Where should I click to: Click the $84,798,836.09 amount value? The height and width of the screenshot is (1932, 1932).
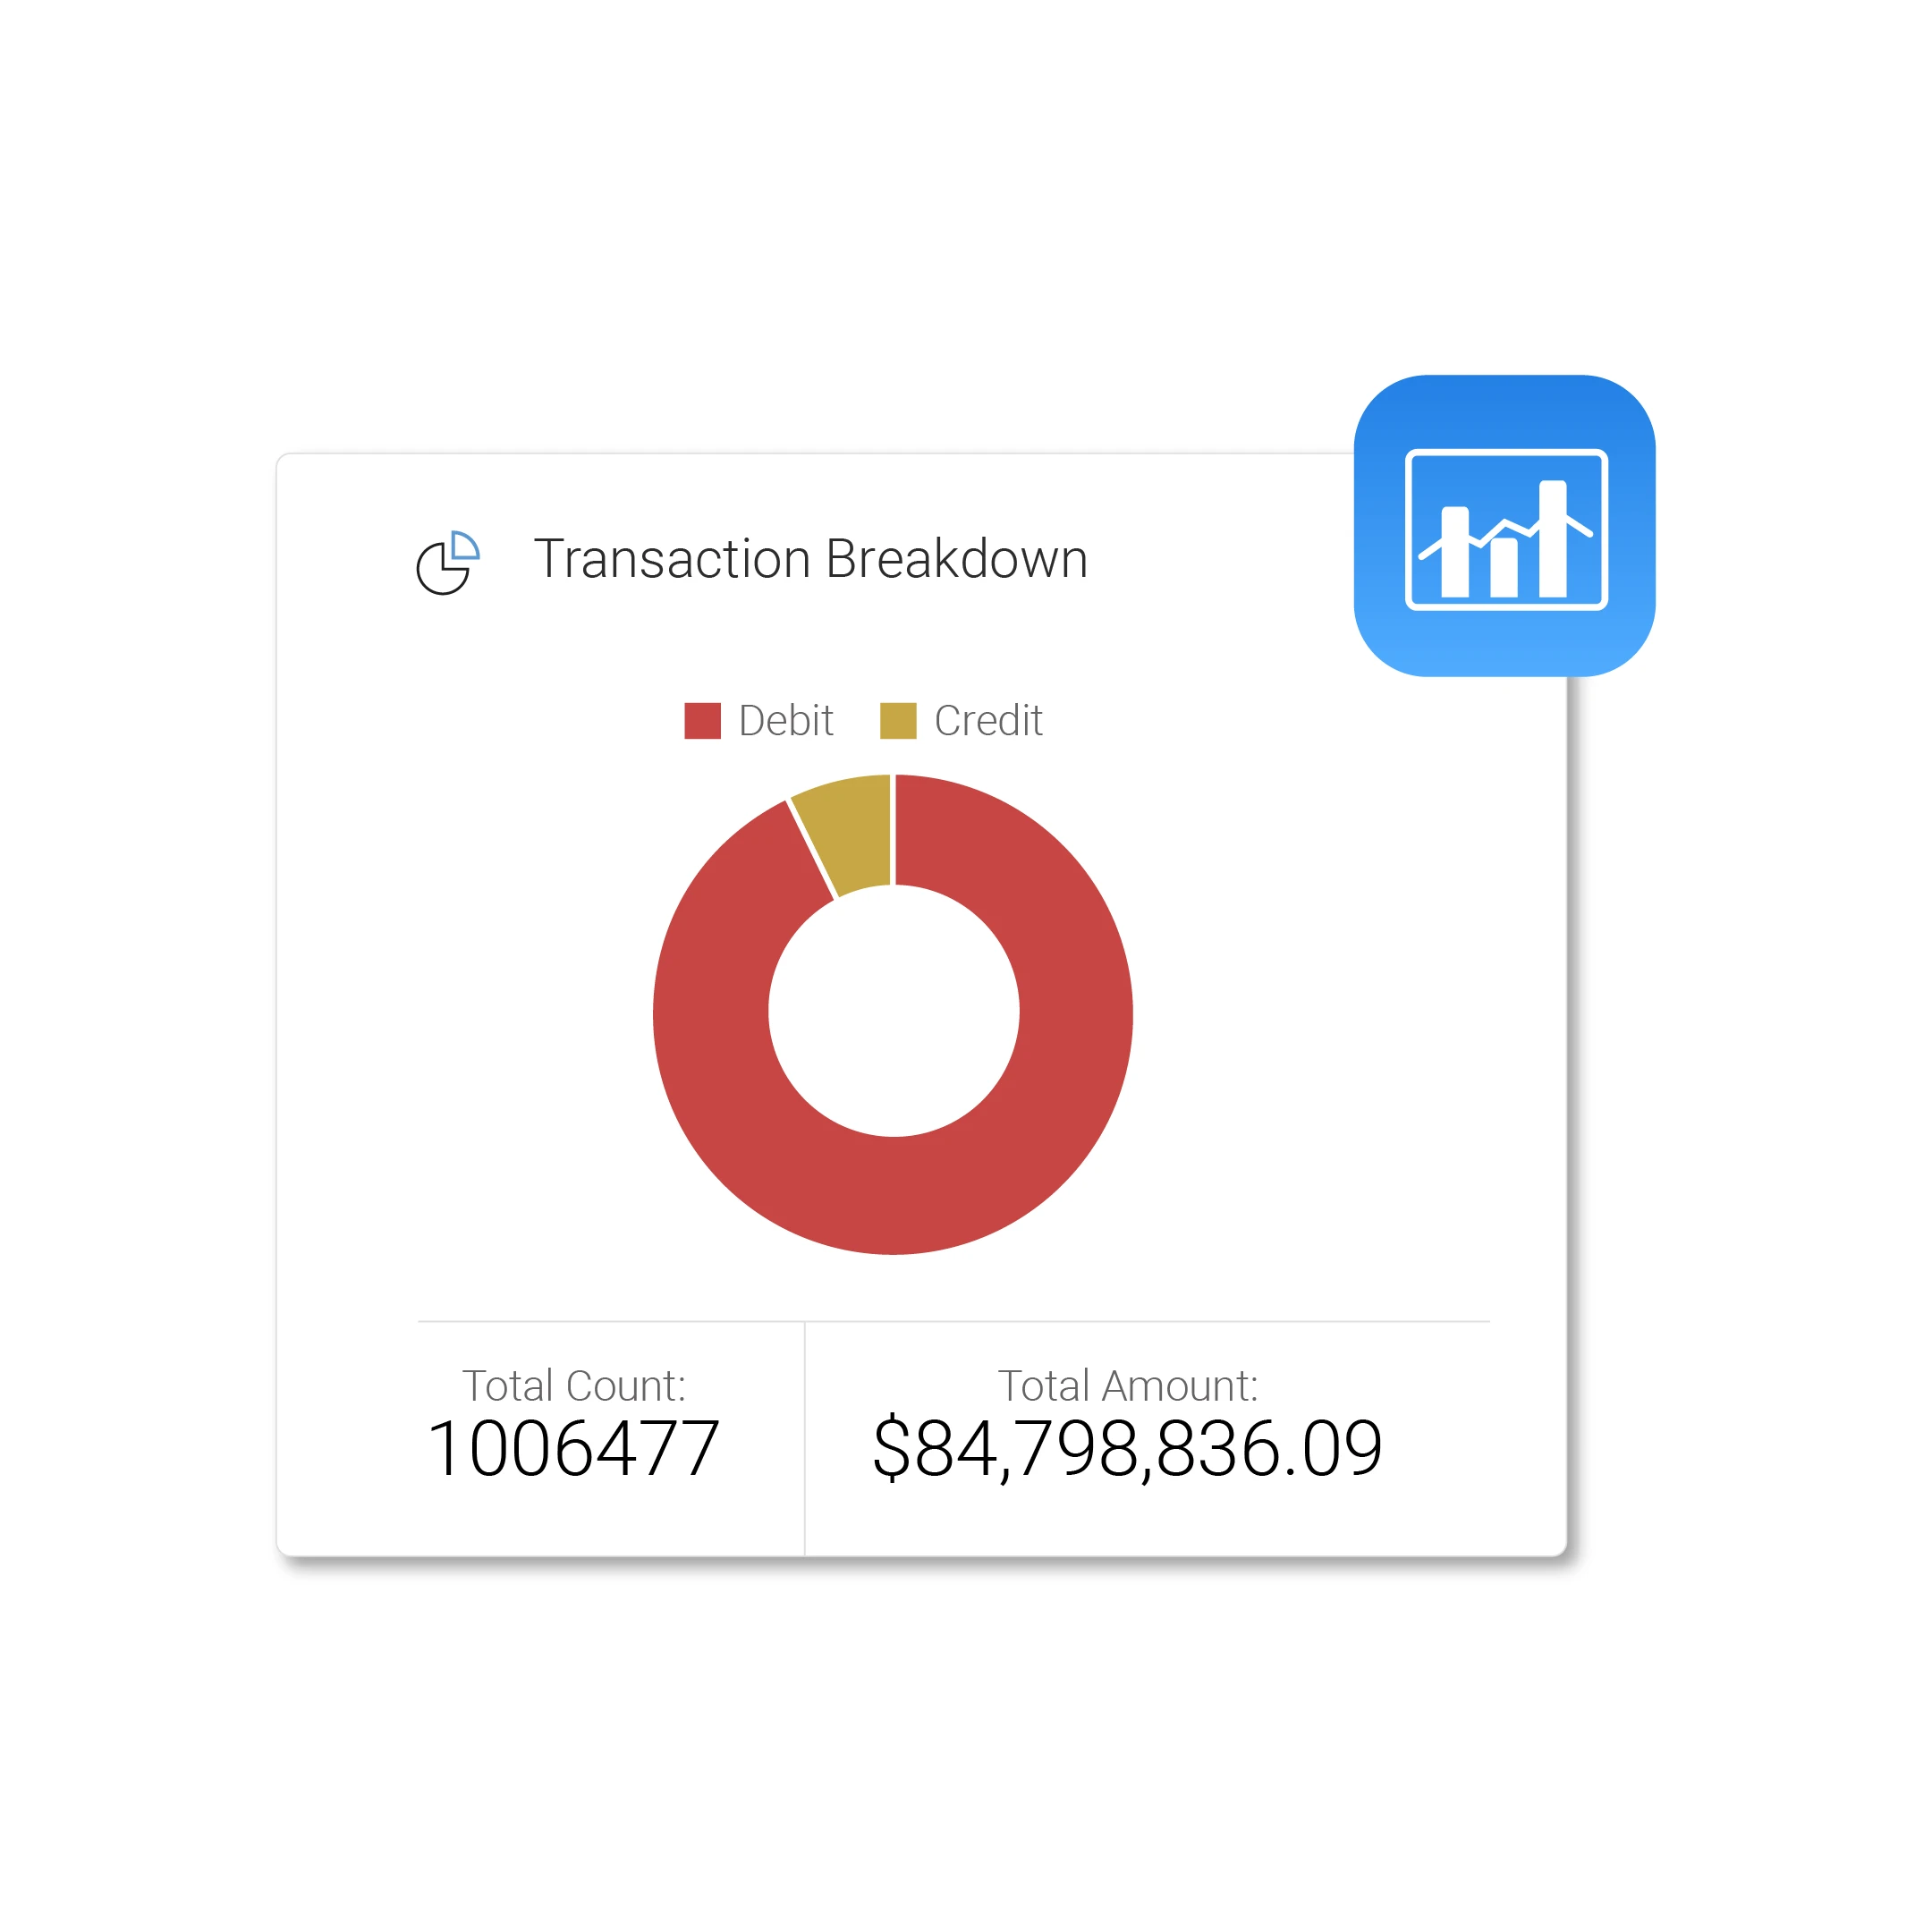click(x=1128, y=1449)
